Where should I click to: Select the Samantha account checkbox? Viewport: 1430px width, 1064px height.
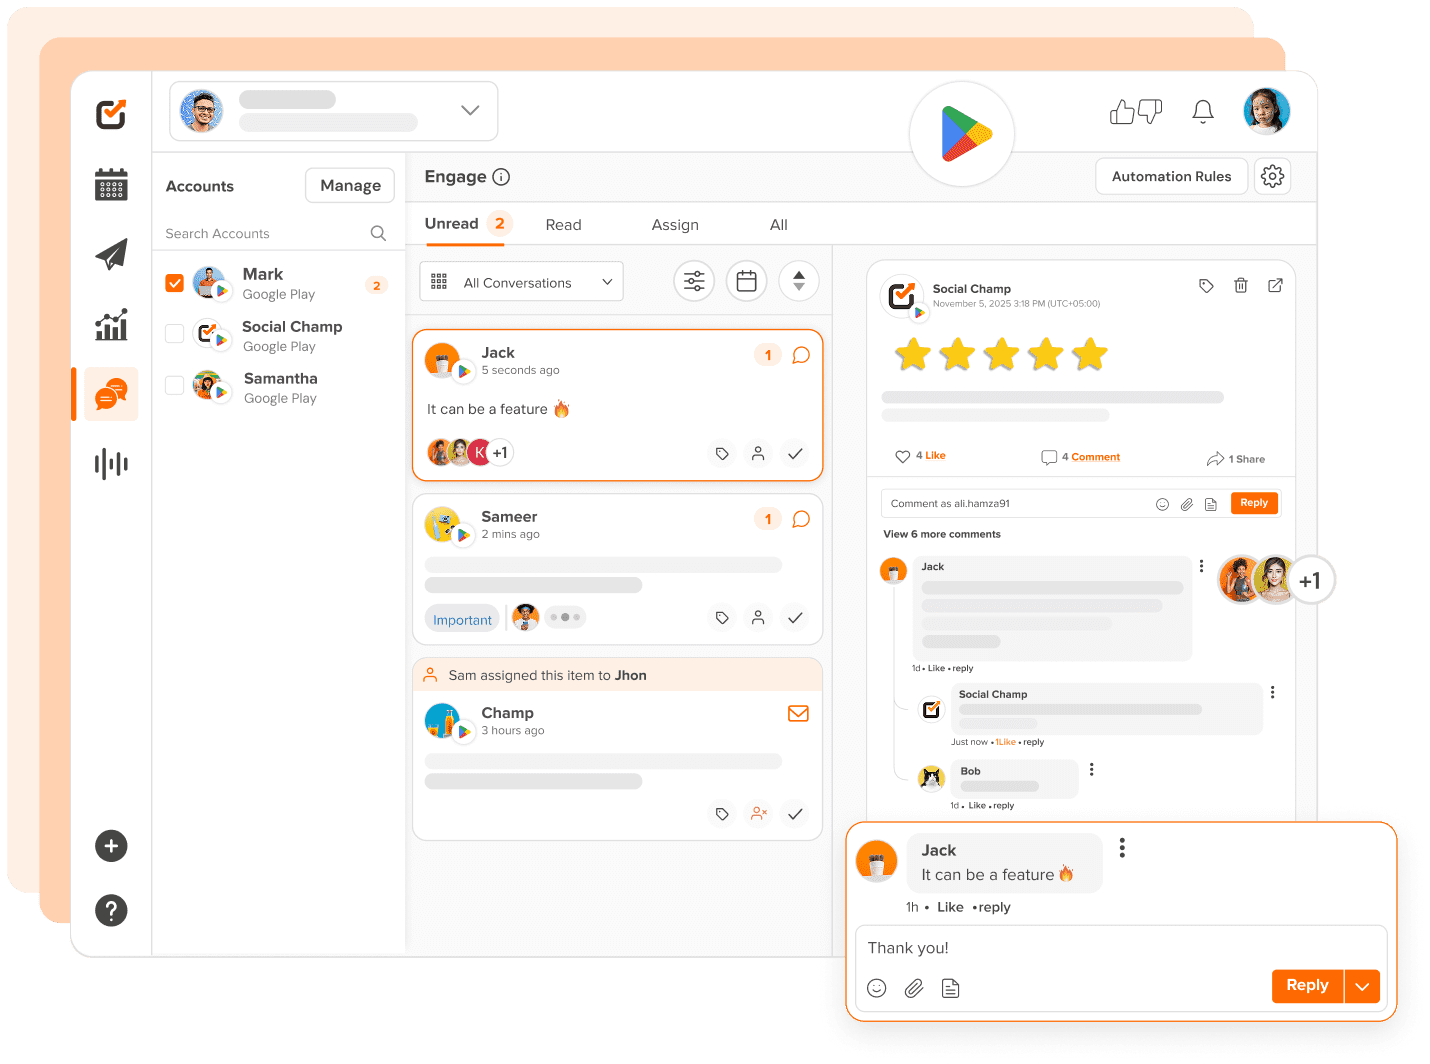coord(175,386)
